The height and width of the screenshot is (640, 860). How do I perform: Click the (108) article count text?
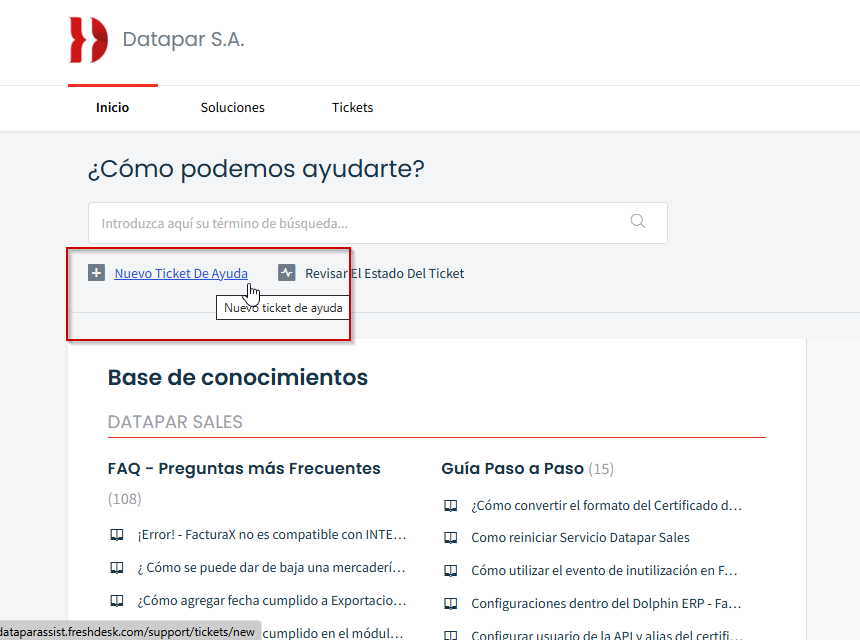pyautogui.click(x=125, y=499)
